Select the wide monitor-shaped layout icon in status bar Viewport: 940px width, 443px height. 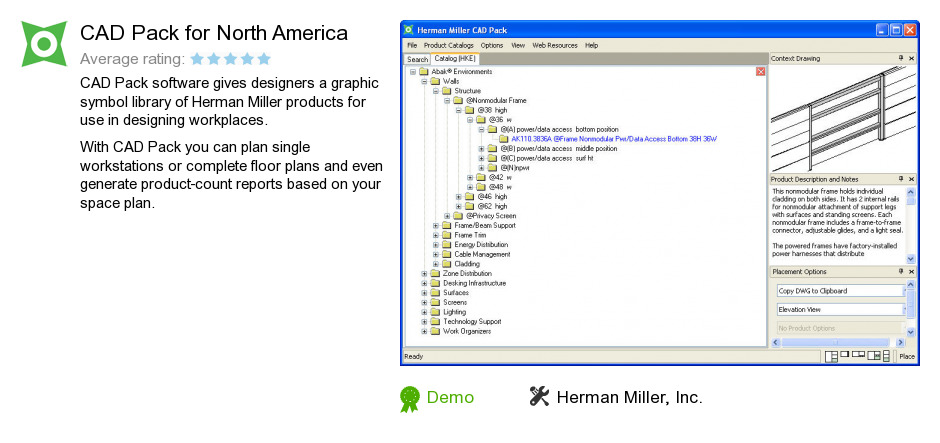tap(858, 354)
